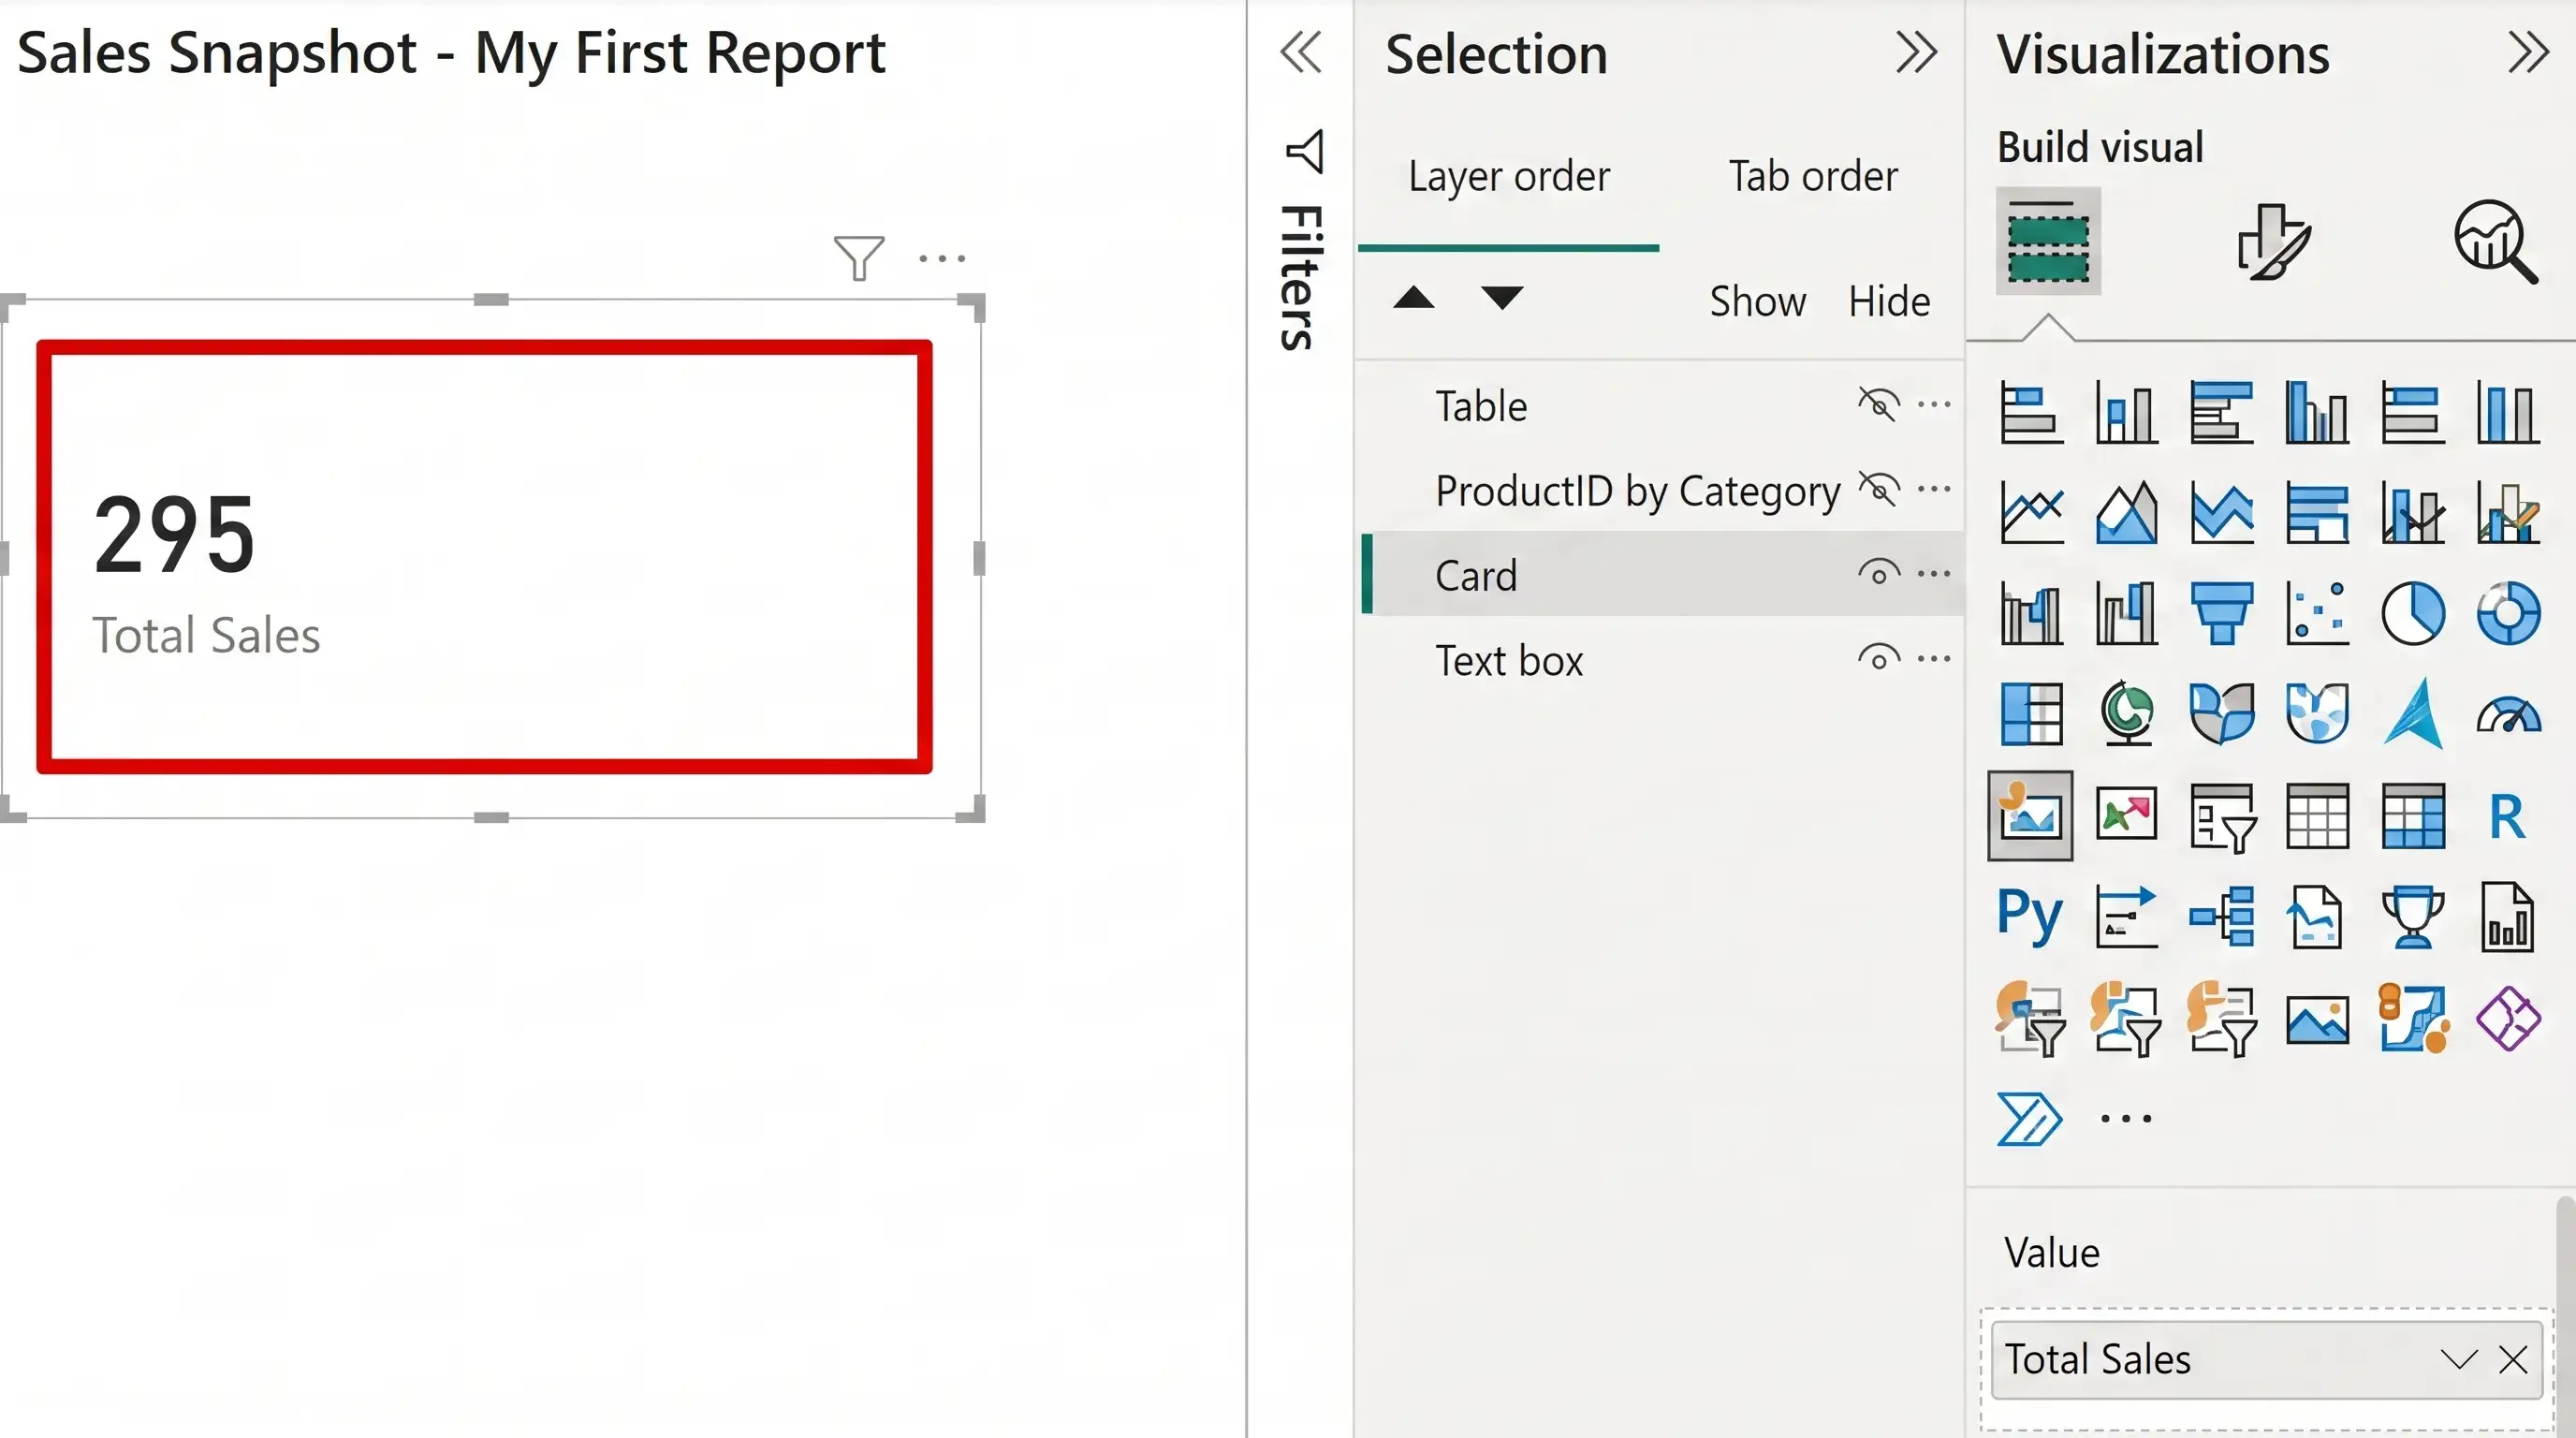Image resolution: width=2576 pixels, height=1438 pixels.
Task: Open the Format visual paintbrush icon
Action: (x=2273, y=241)
